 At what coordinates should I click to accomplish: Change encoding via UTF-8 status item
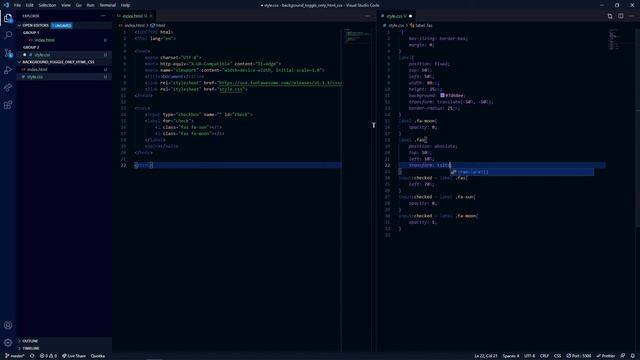[529, 356]
